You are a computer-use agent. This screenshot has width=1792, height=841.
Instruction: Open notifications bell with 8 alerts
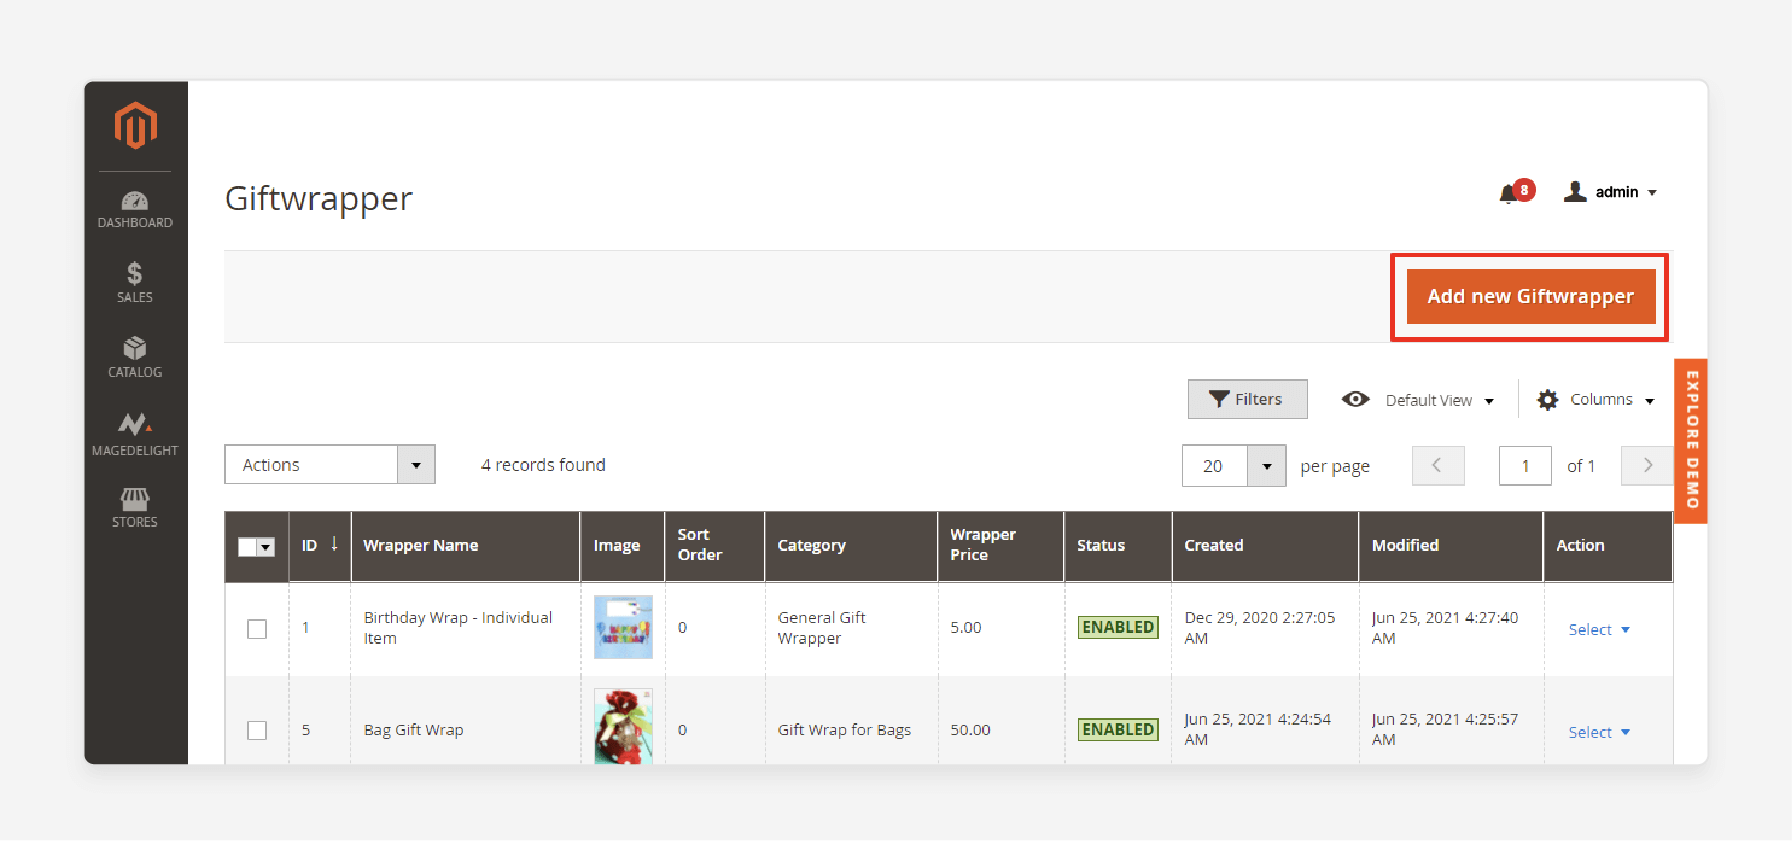1516,191
